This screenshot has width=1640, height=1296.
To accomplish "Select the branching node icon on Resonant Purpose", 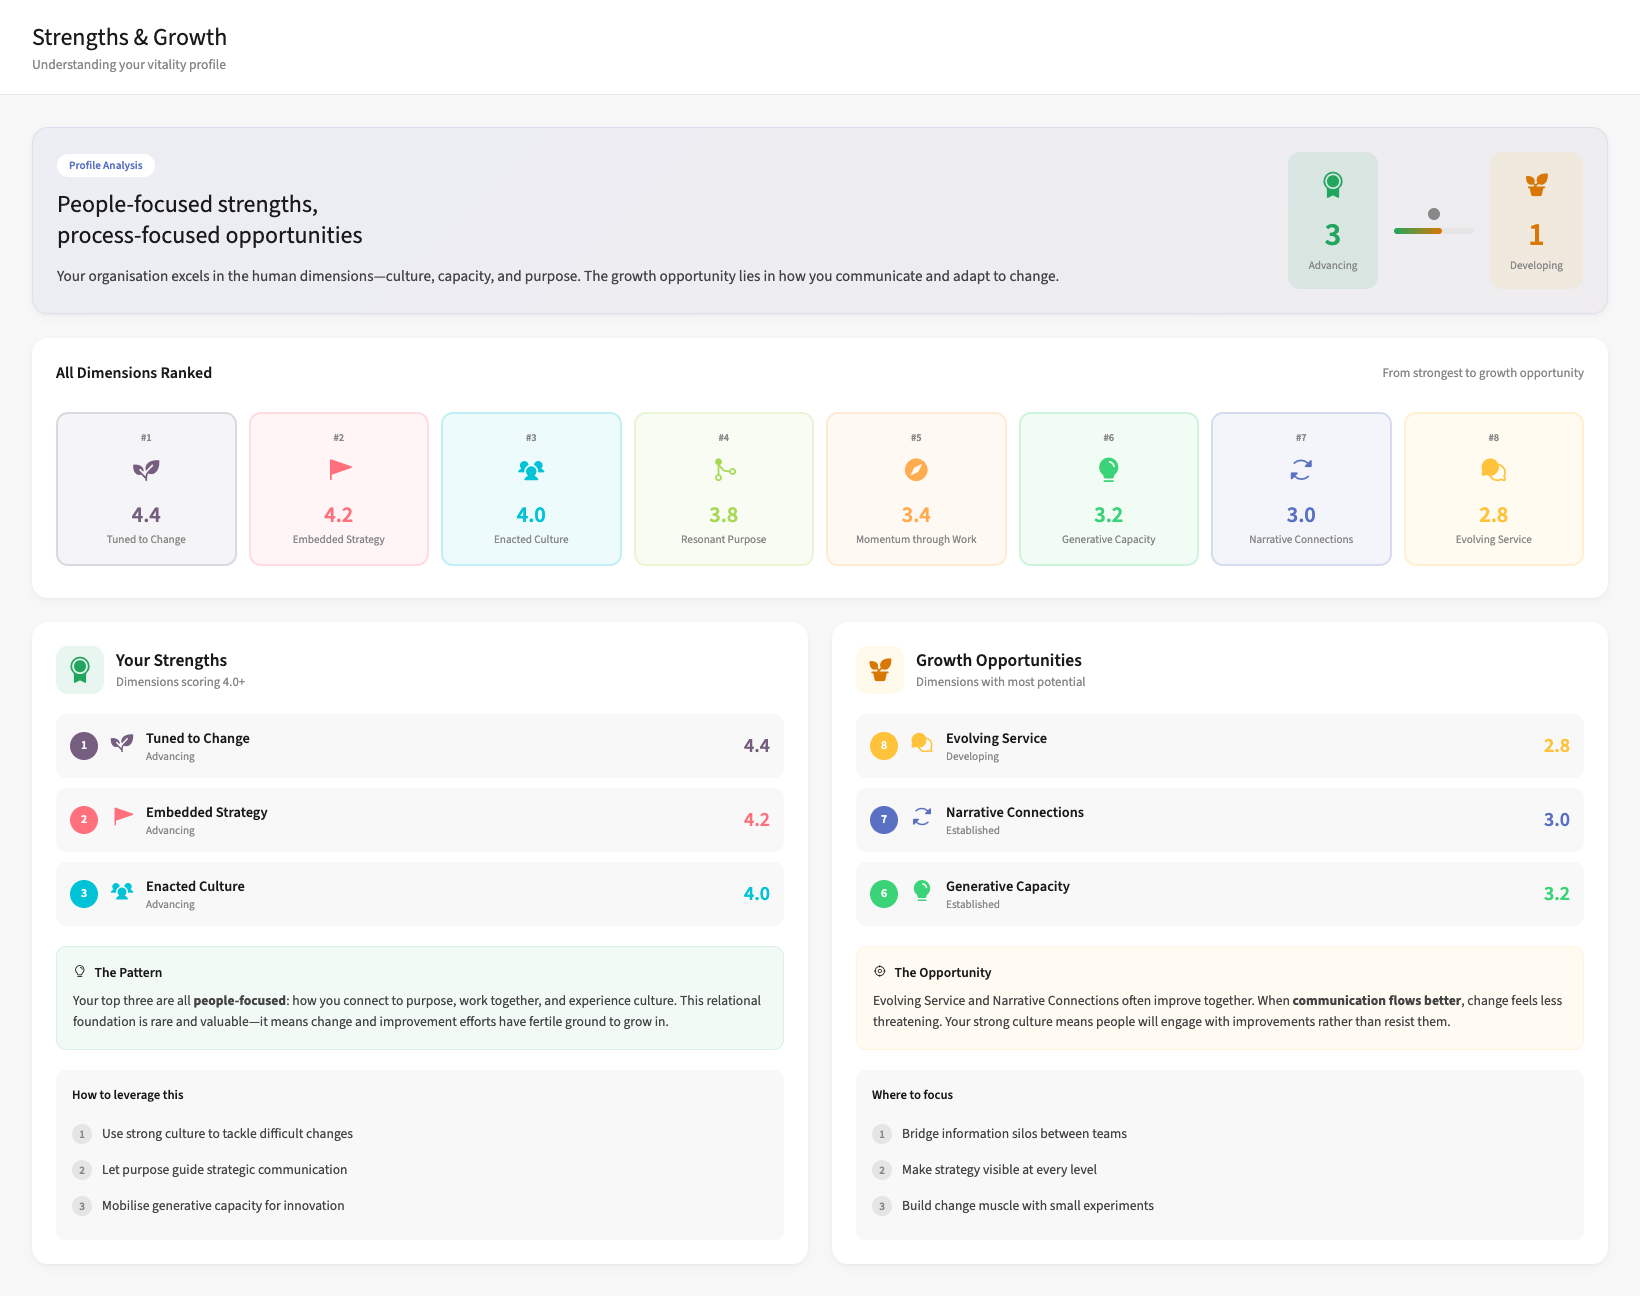I will tap(723, 470).
